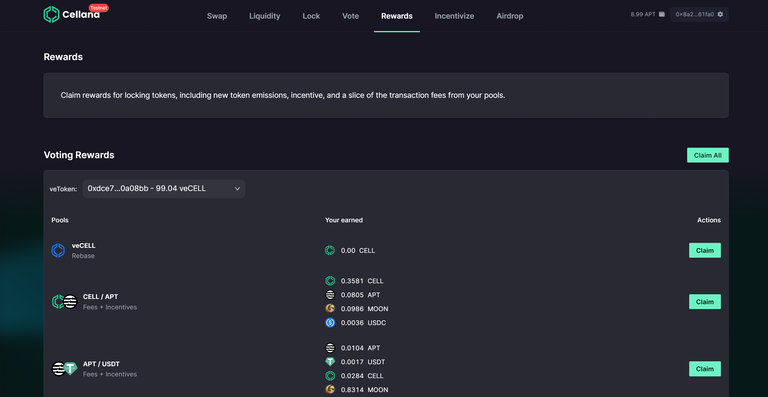768x397 pixels.
Task: Click the MOON icon next to 0.0986
Action: point(330,309)
